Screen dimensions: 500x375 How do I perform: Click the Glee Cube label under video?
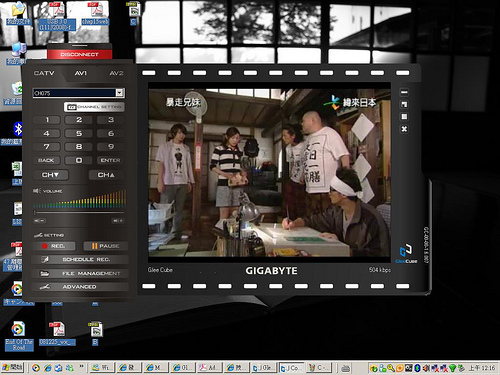tap(160, 270)
